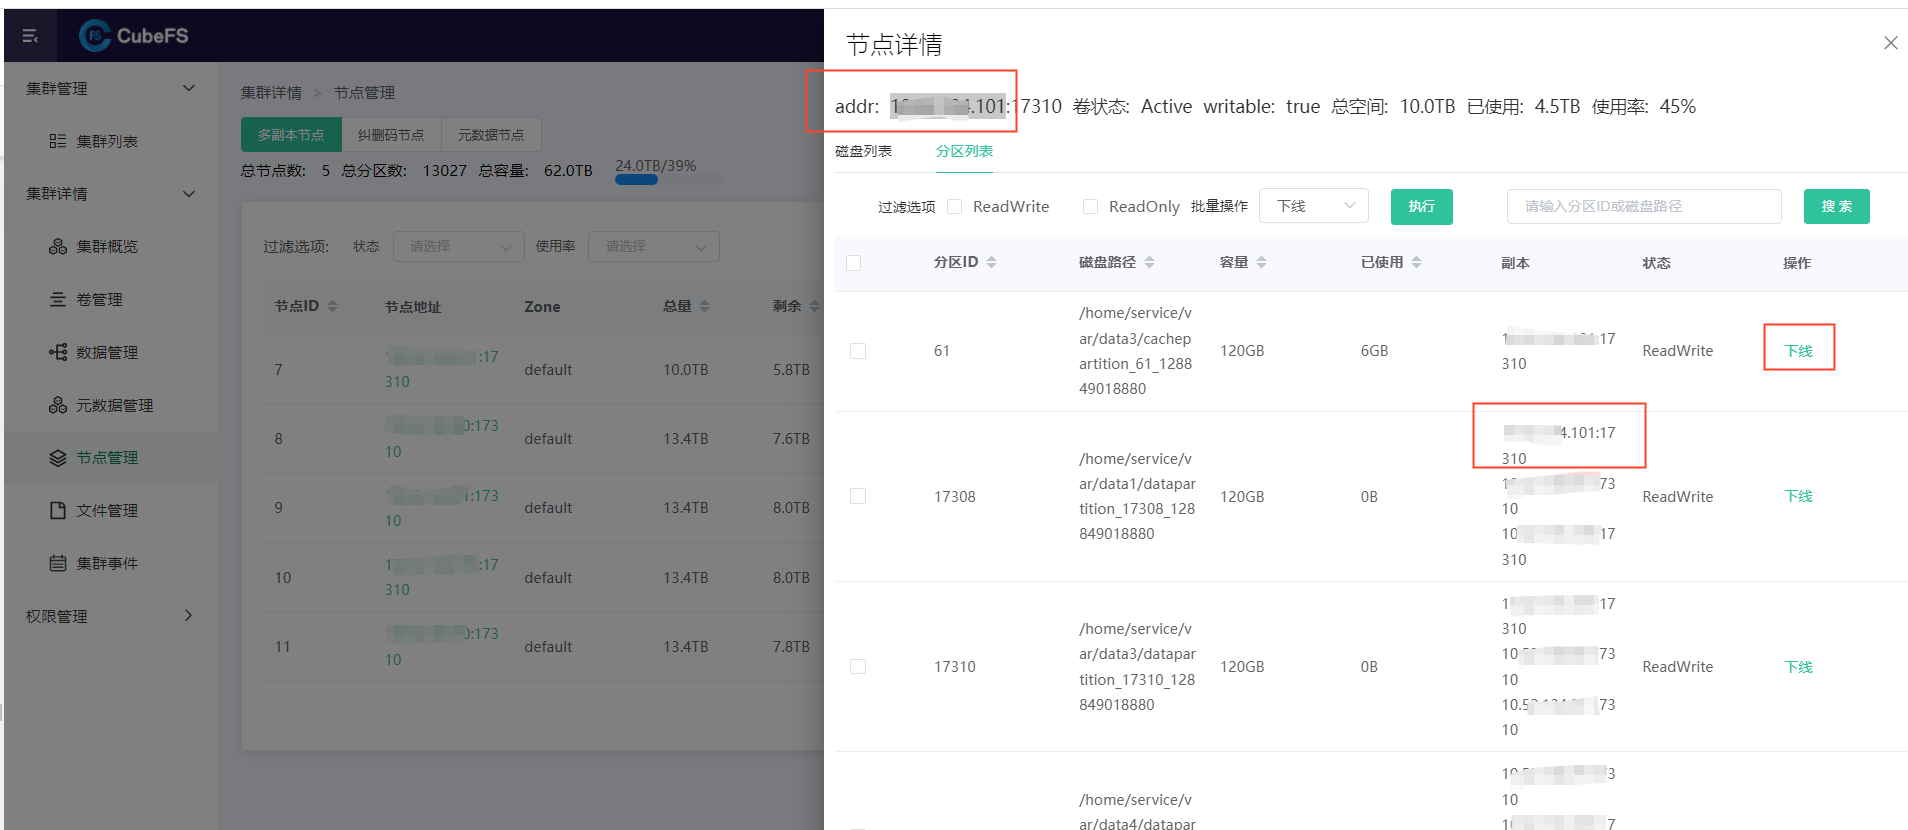Click the 搜索 button
This screenshot has height=830, width=1908.
coord(1836,206)
